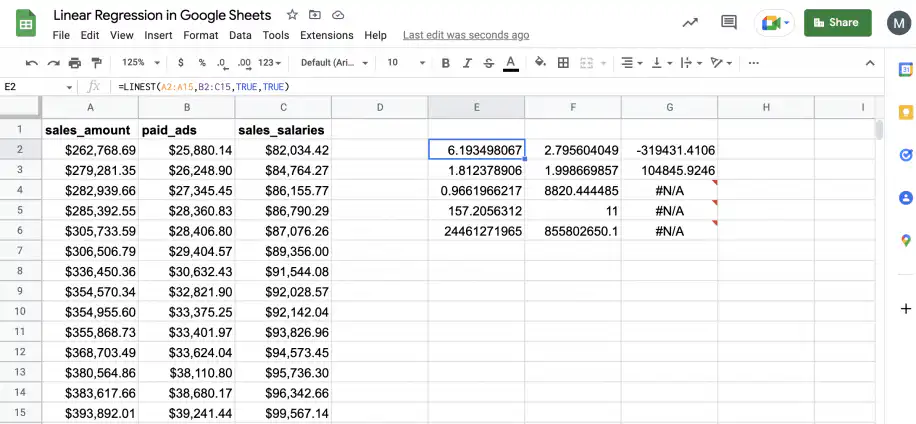916x424 pixels.
Task: Open the Format menu
Action: point(200,35)
